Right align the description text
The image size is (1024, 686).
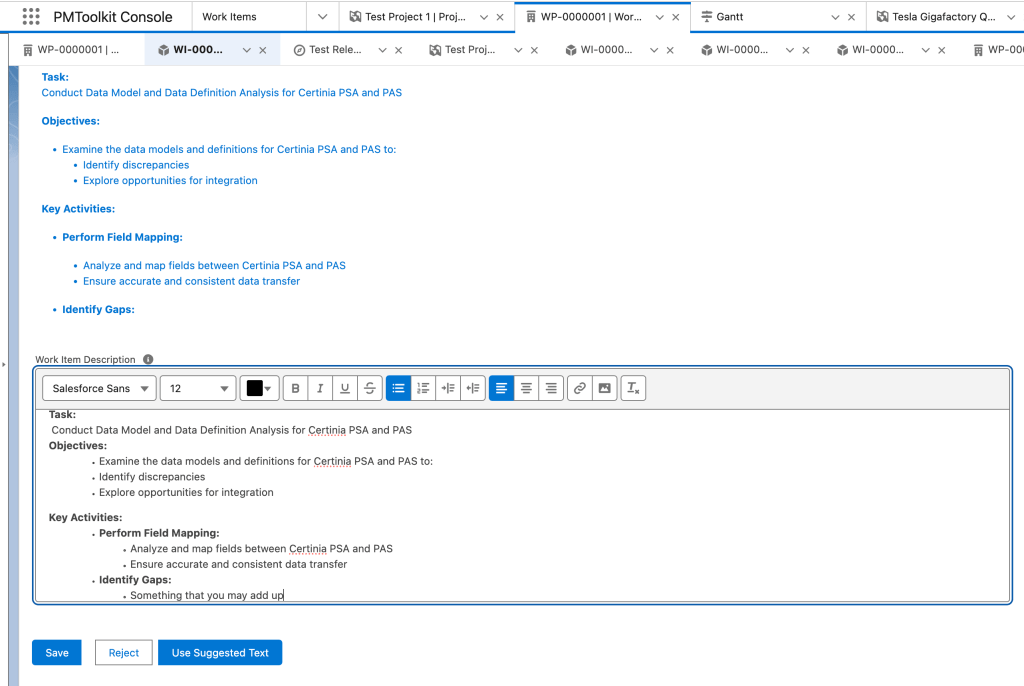coord(551,389)
